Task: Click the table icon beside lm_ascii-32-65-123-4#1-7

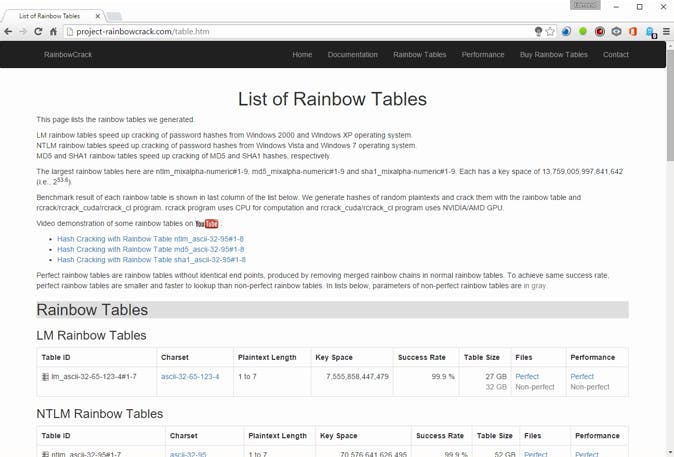Action: pyautogui.click(x=45, y=377)
